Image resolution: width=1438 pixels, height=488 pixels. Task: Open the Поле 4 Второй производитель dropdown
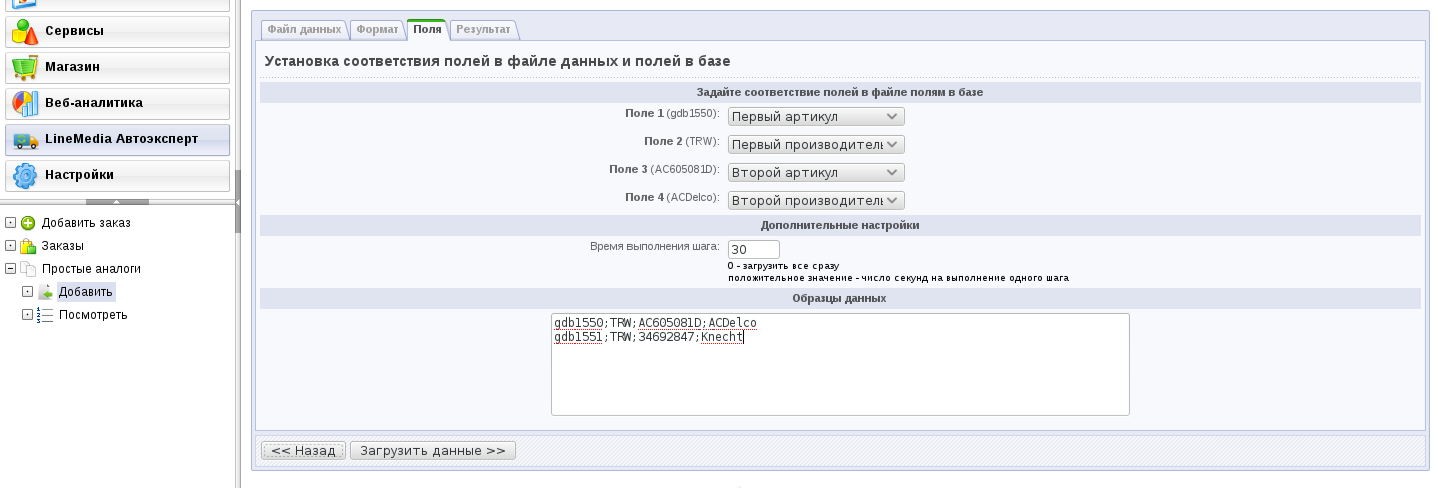click(815, 201)
